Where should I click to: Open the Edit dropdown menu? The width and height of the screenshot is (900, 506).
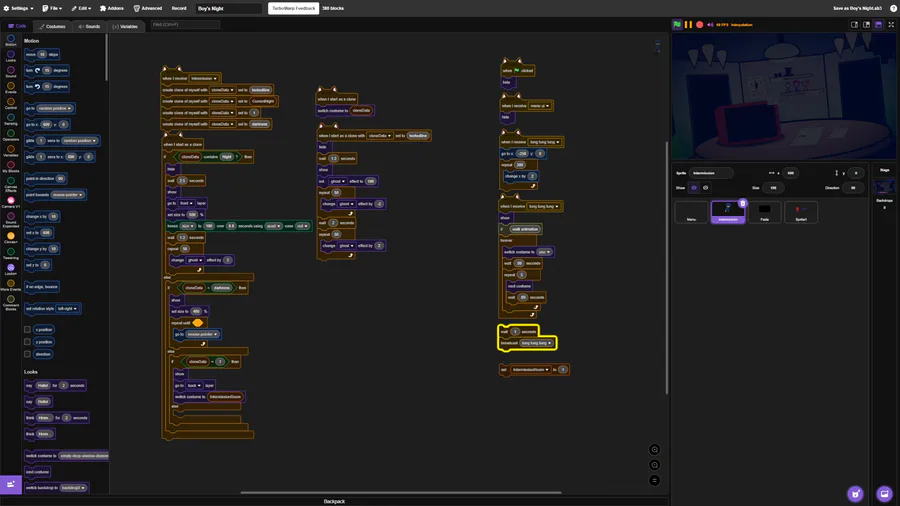[x=81, y=8]
